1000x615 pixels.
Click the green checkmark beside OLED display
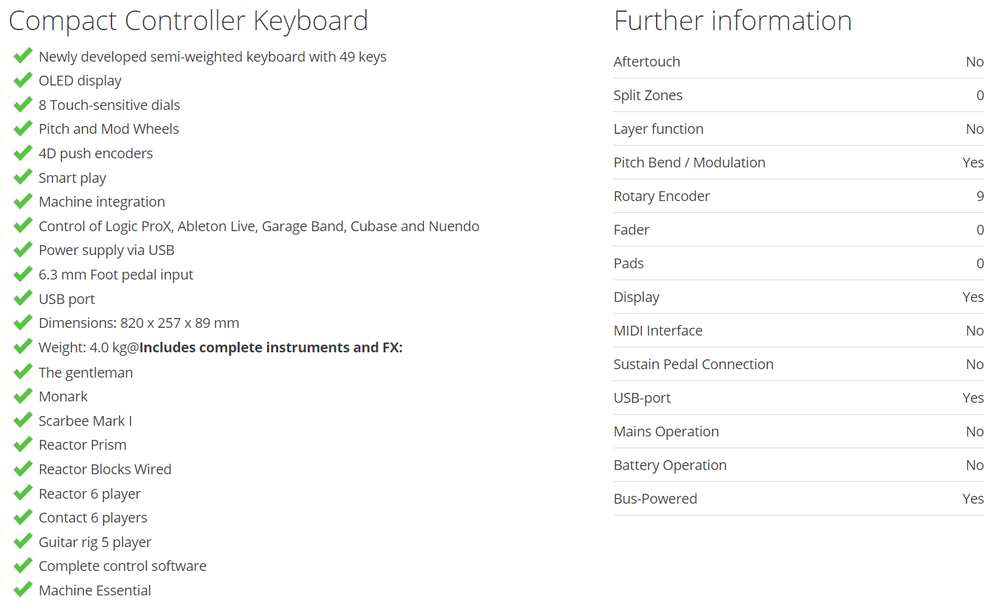[x=22, y=80]
